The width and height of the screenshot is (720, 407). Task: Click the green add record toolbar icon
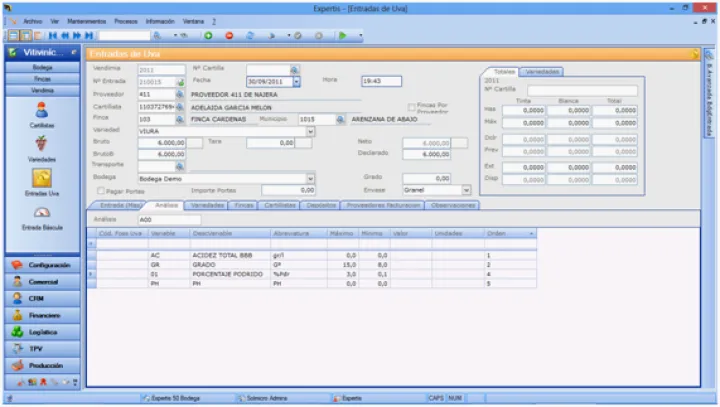point(208,35)
